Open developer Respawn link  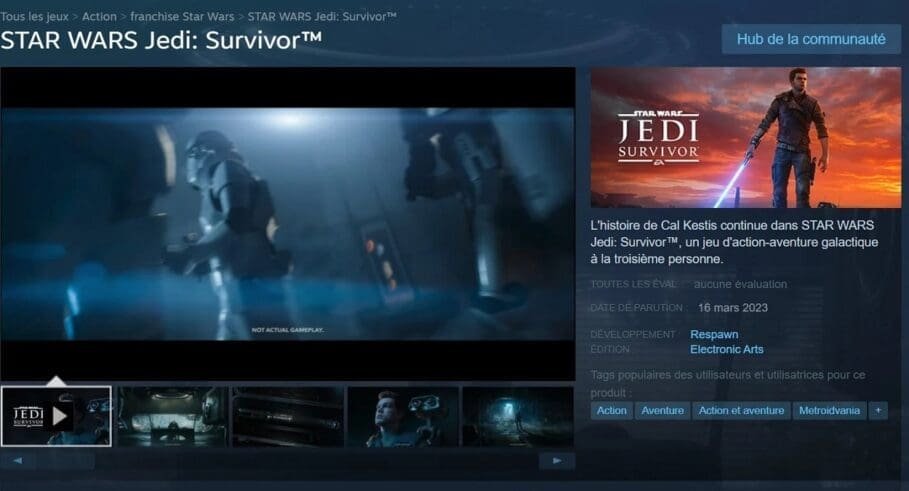tap(714, 334)
